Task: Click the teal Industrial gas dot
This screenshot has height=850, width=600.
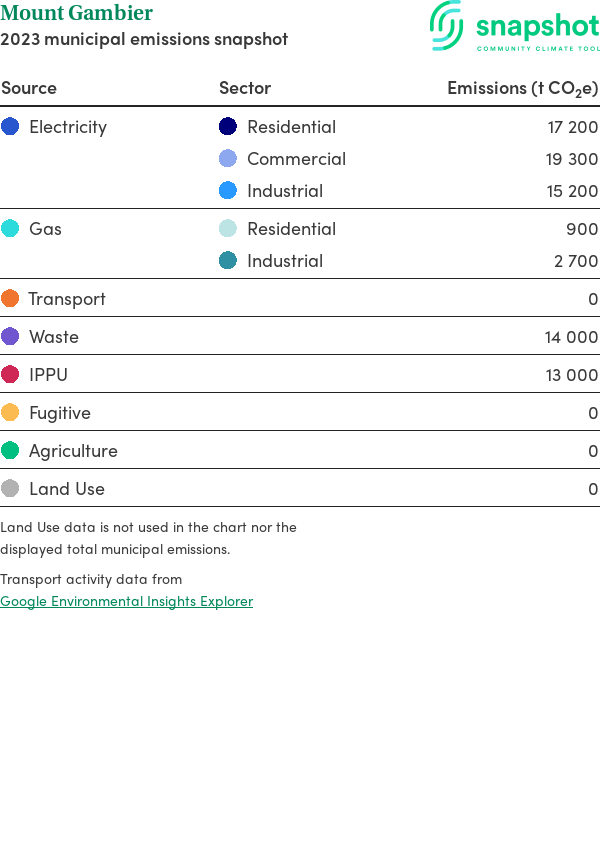Action: click(x=228, y=261)
